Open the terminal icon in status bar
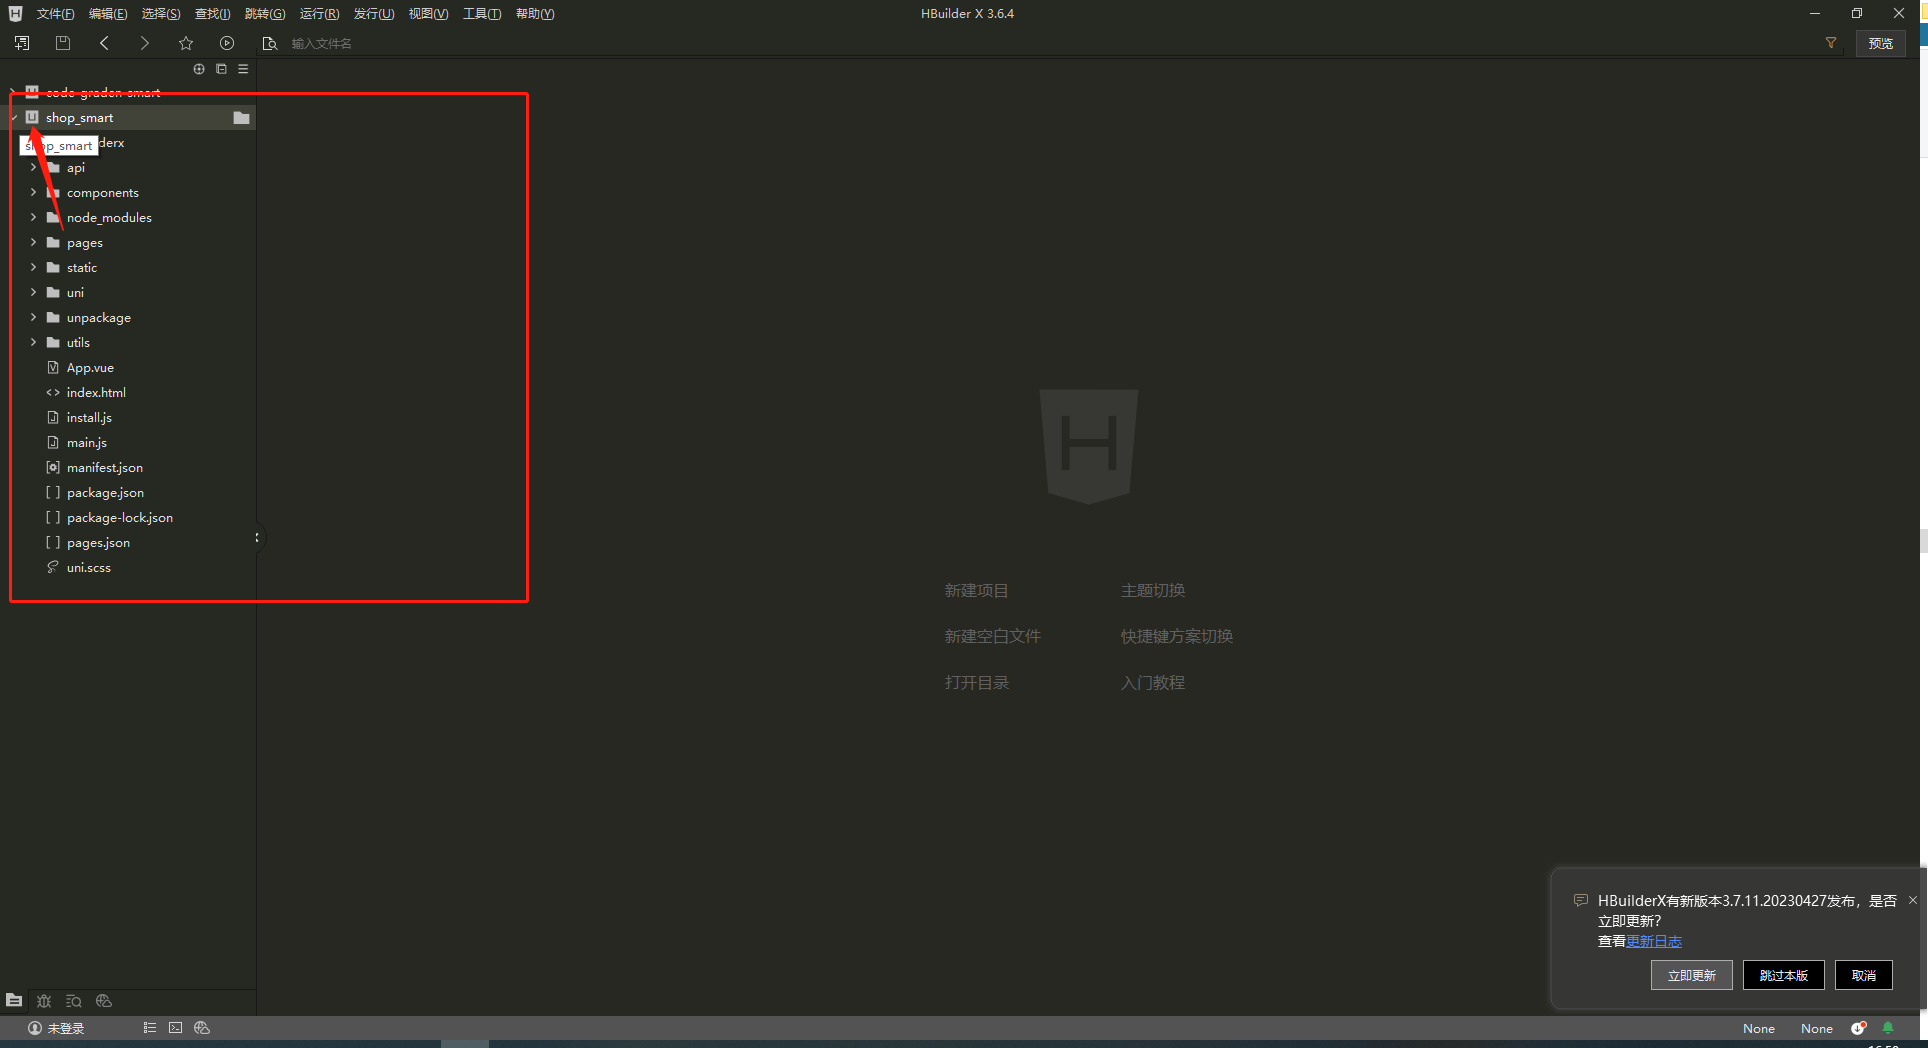This screenshot has width=1928, height=1048. [176, 1028]
